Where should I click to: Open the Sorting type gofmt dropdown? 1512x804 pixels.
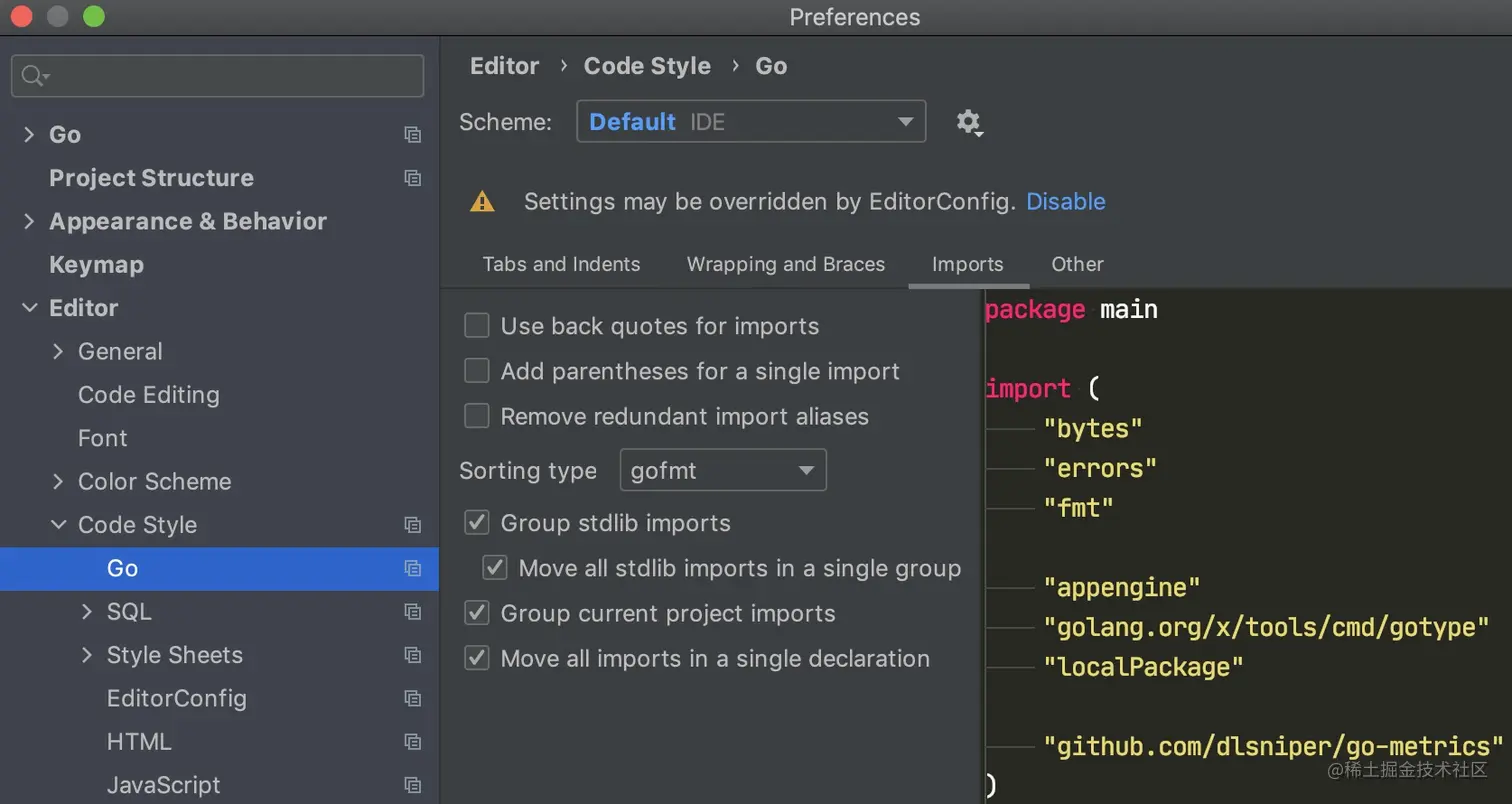[723, 471]
